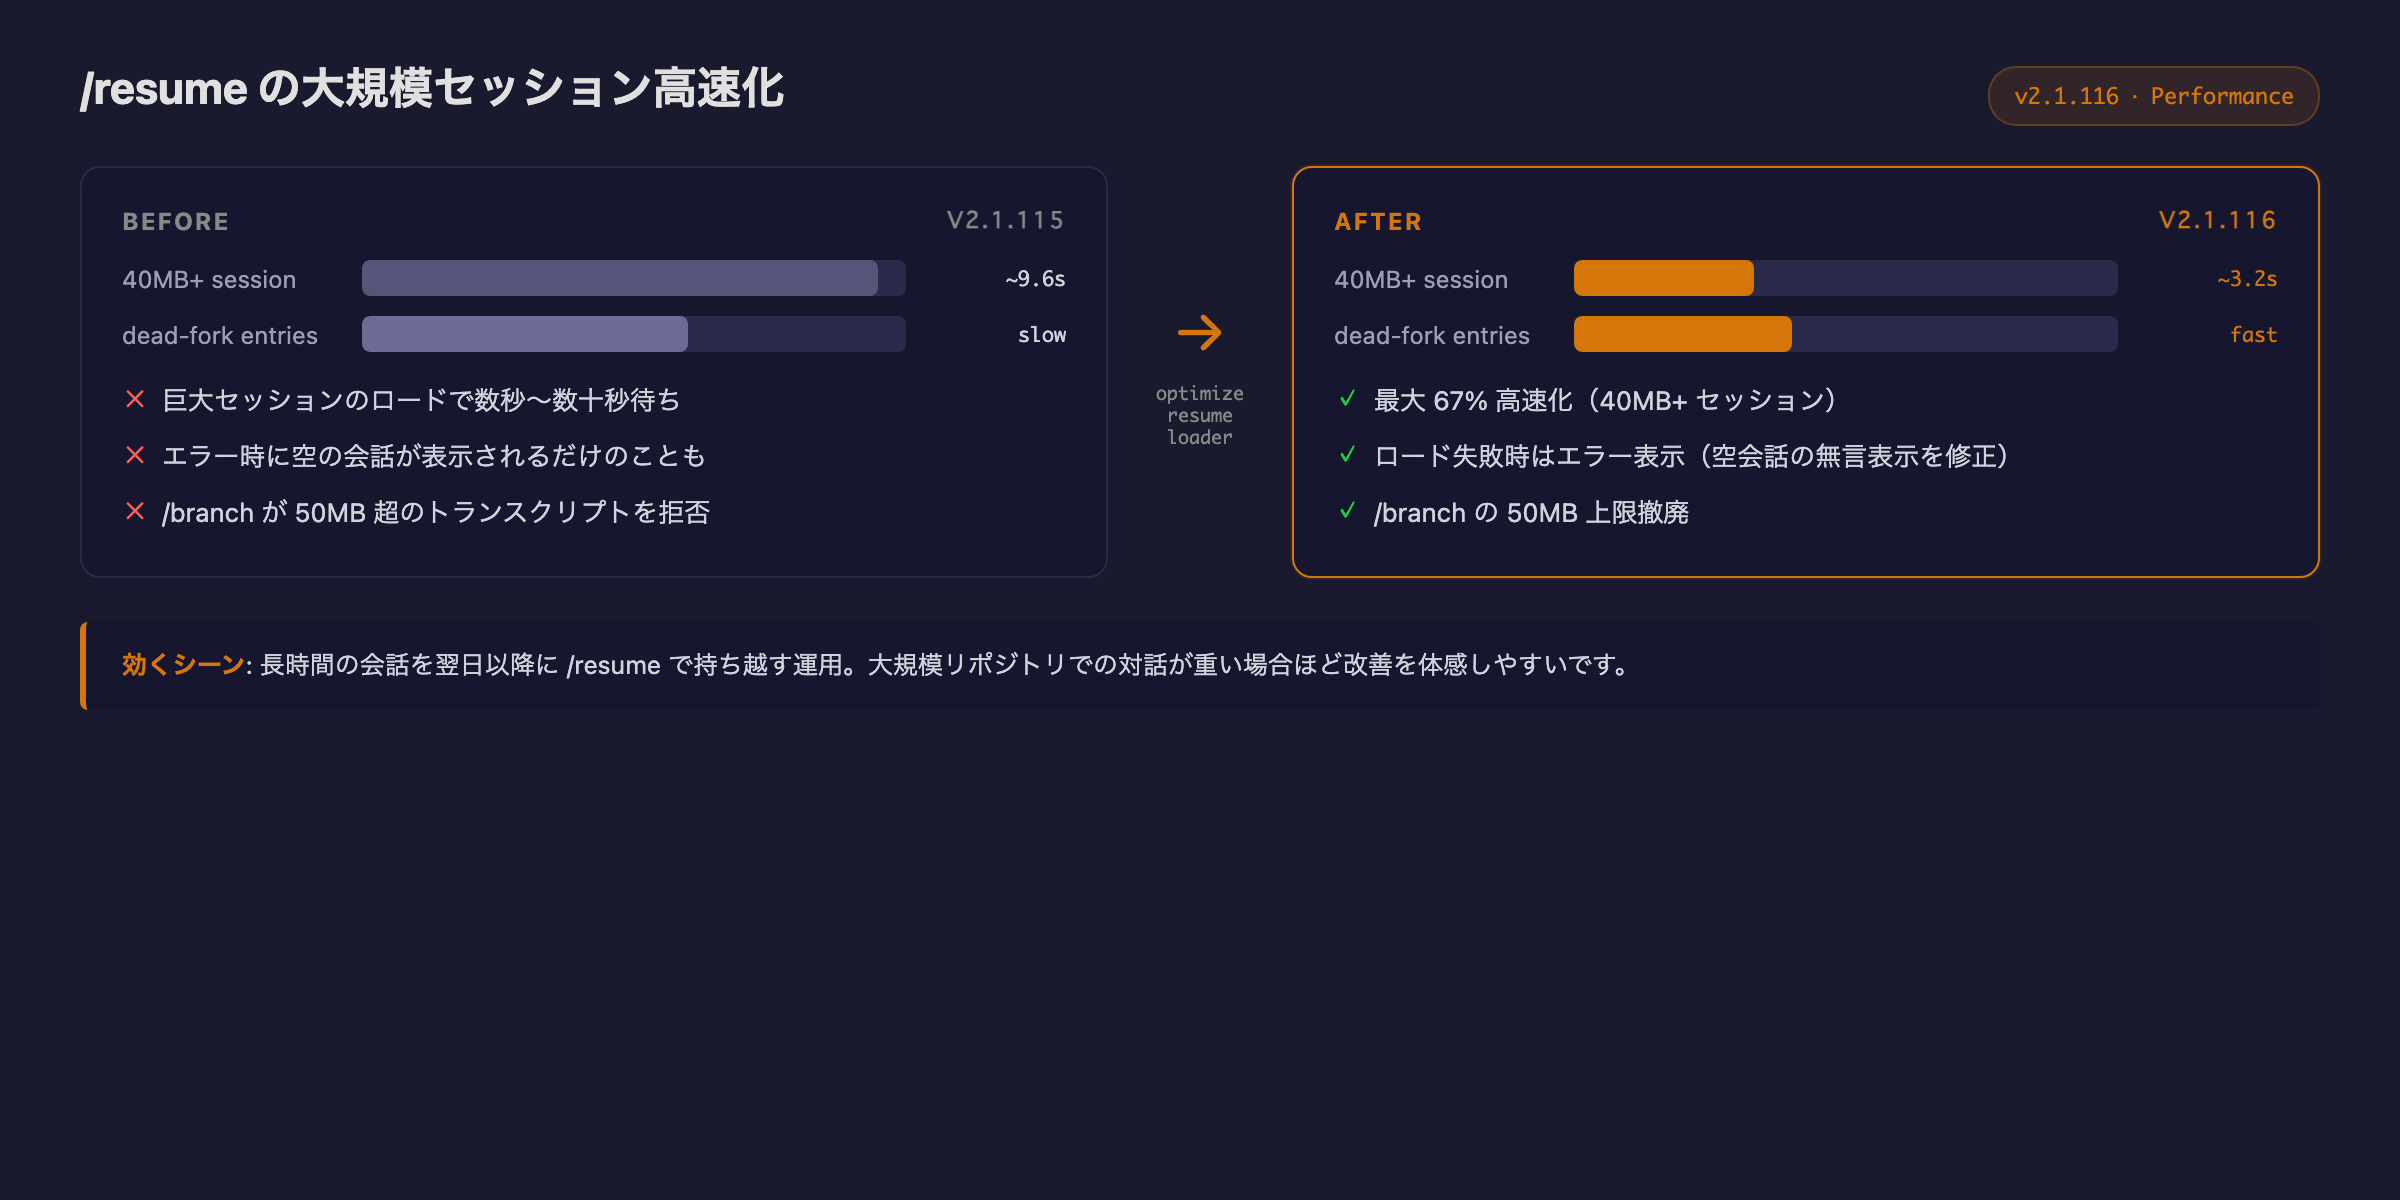The image size is (2400, 1200).
Task: Click the 'optimize resume loader' caption
Action: point(1200,415)
